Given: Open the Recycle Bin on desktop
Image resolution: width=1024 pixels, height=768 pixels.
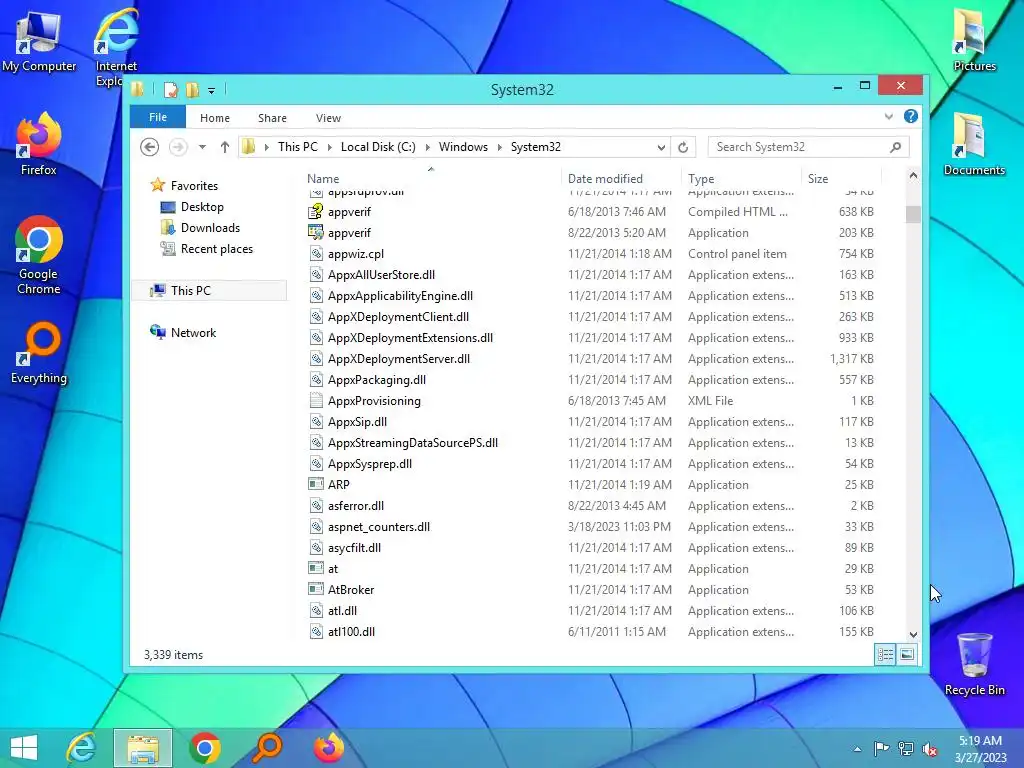Looking at the screenshot, I should (974, 664).
